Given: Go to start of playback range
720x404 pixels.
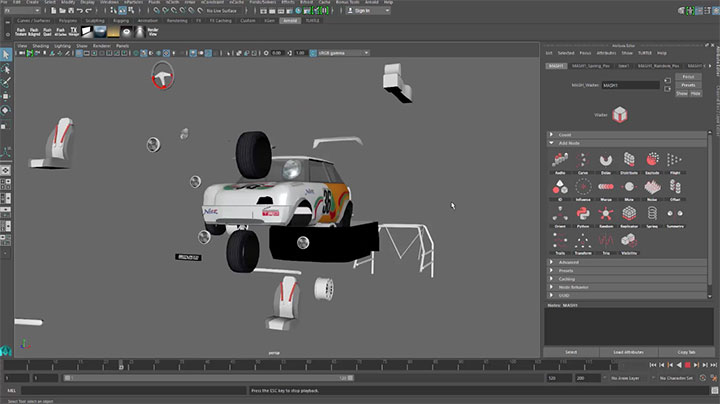Looking at the screenshot, I should click(652, 365).
